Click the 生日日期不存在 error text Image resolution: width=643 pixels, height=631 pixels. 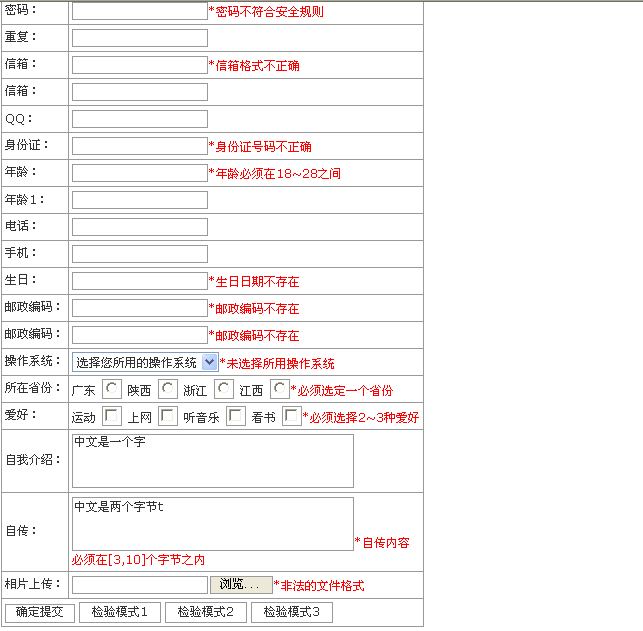coord(254,282)
